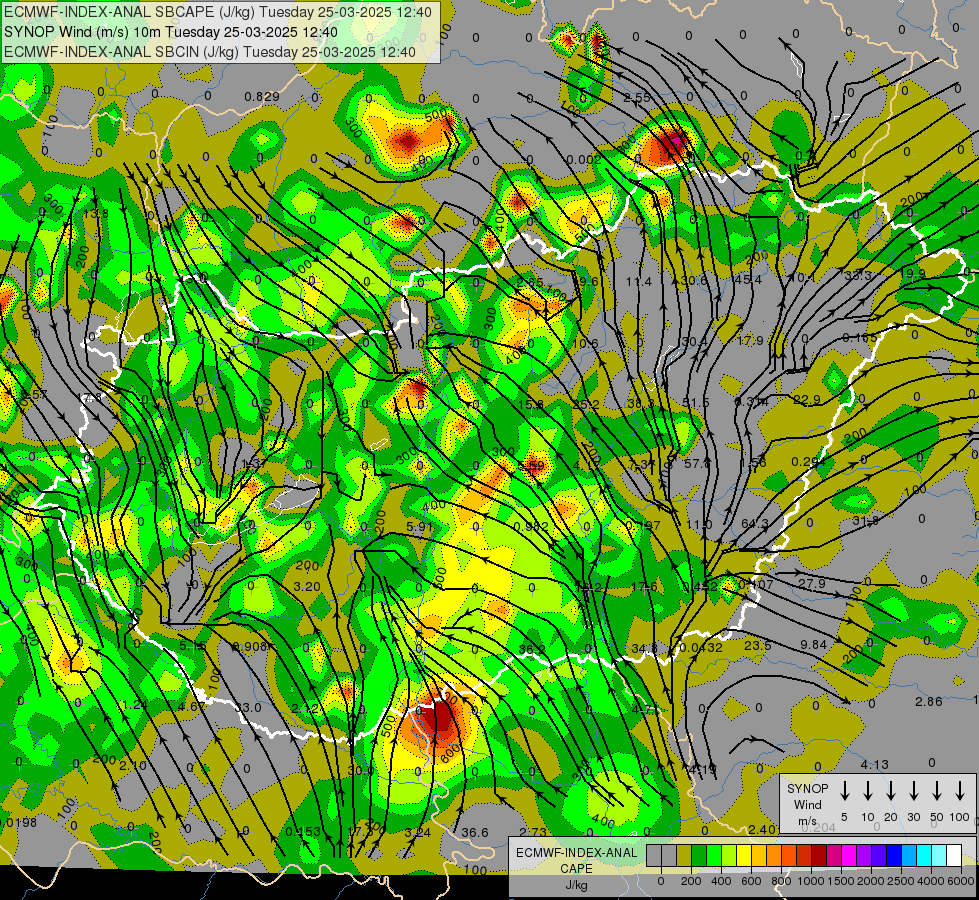Screen dimensions: 979x900
Task: Click the 20 m/s wind arrow in SYNOP legend
Action: coord(890,790)
